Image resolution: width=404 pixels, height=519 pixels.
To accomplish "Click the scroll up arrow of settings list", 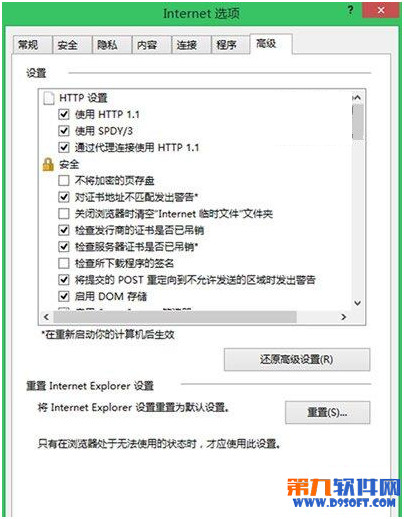I will click(x=357, y=98).
